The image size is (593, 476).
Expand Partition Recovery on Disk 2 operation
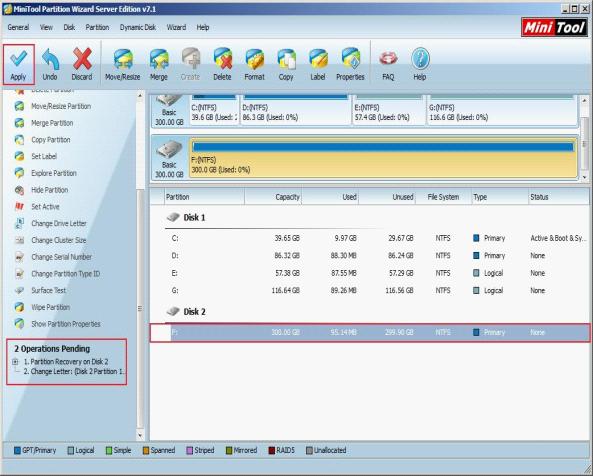[x=15, y=362]
